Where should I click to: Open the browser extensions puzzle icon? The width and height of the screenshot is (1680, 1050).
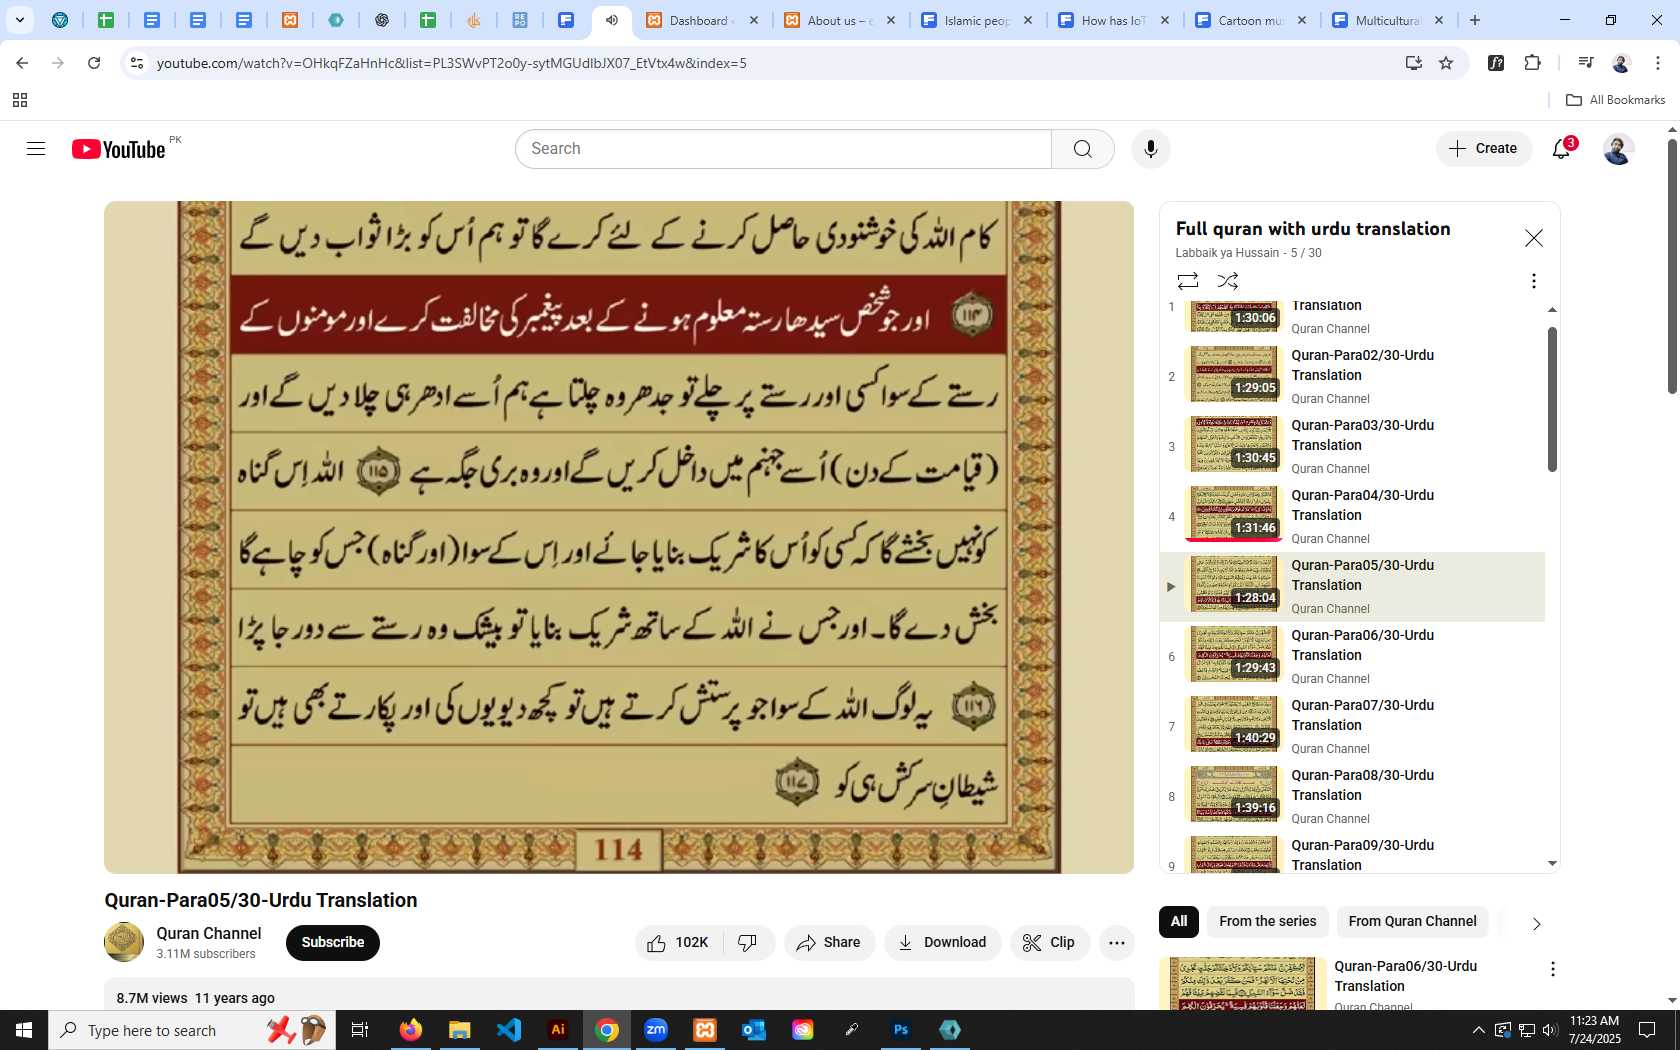(1532, 63)
